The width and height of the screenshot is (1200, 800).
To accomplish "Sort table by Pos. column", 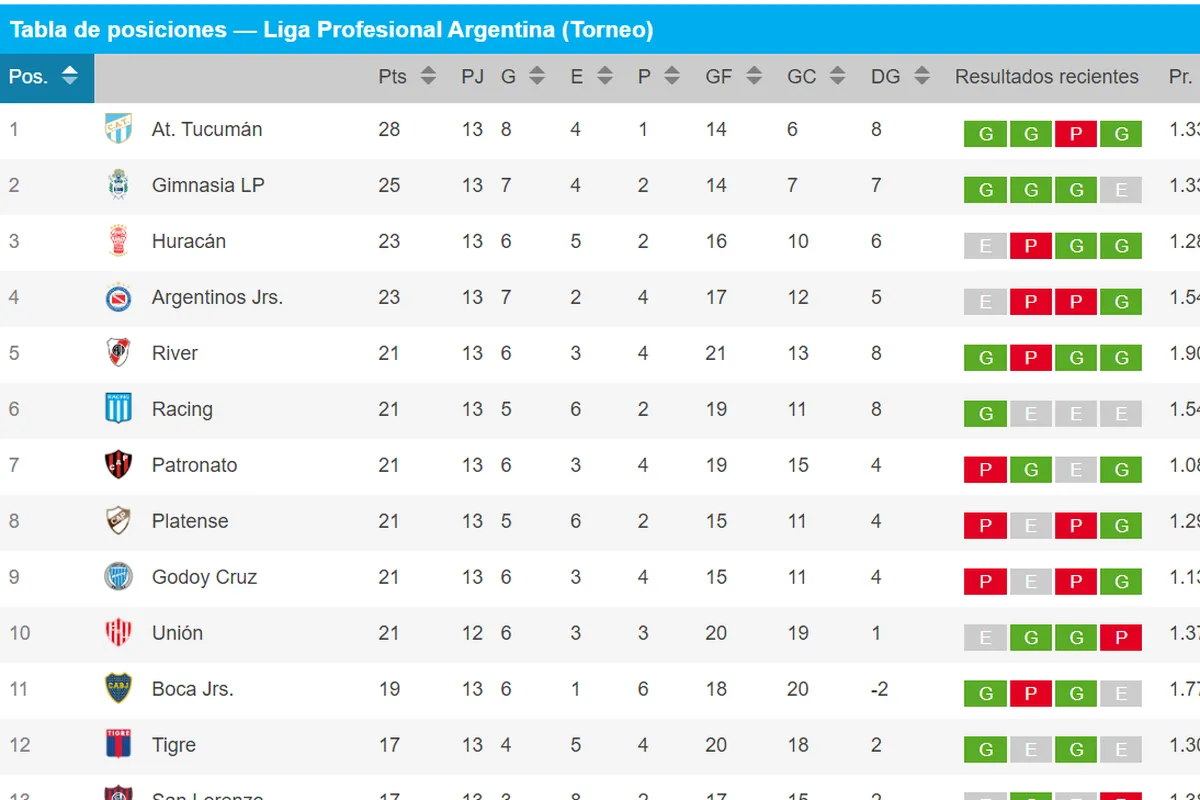I will coord(47,77).
